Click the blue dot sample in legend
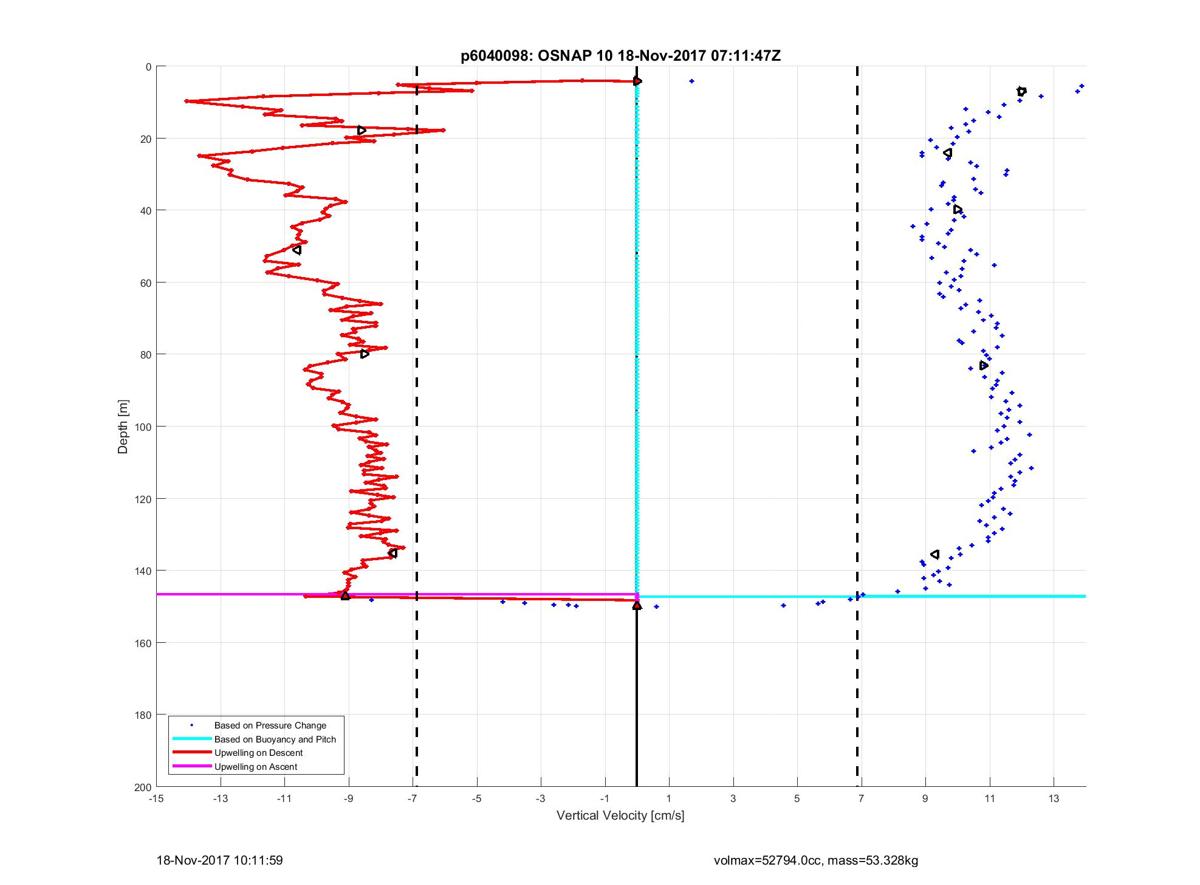1200x885 pixels. coord(191,725)
